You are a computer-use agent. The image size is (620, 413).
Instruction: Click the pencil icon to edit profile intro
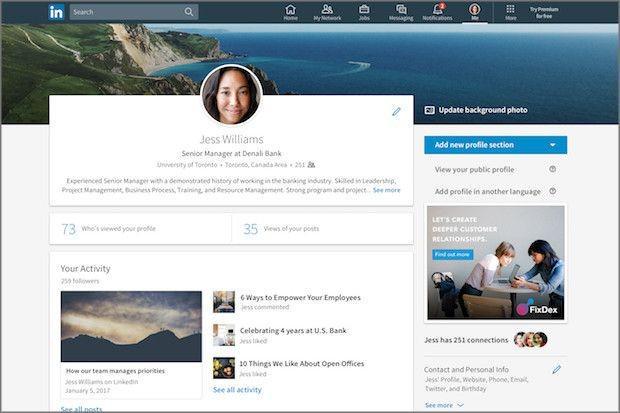(x=396, y=112)
